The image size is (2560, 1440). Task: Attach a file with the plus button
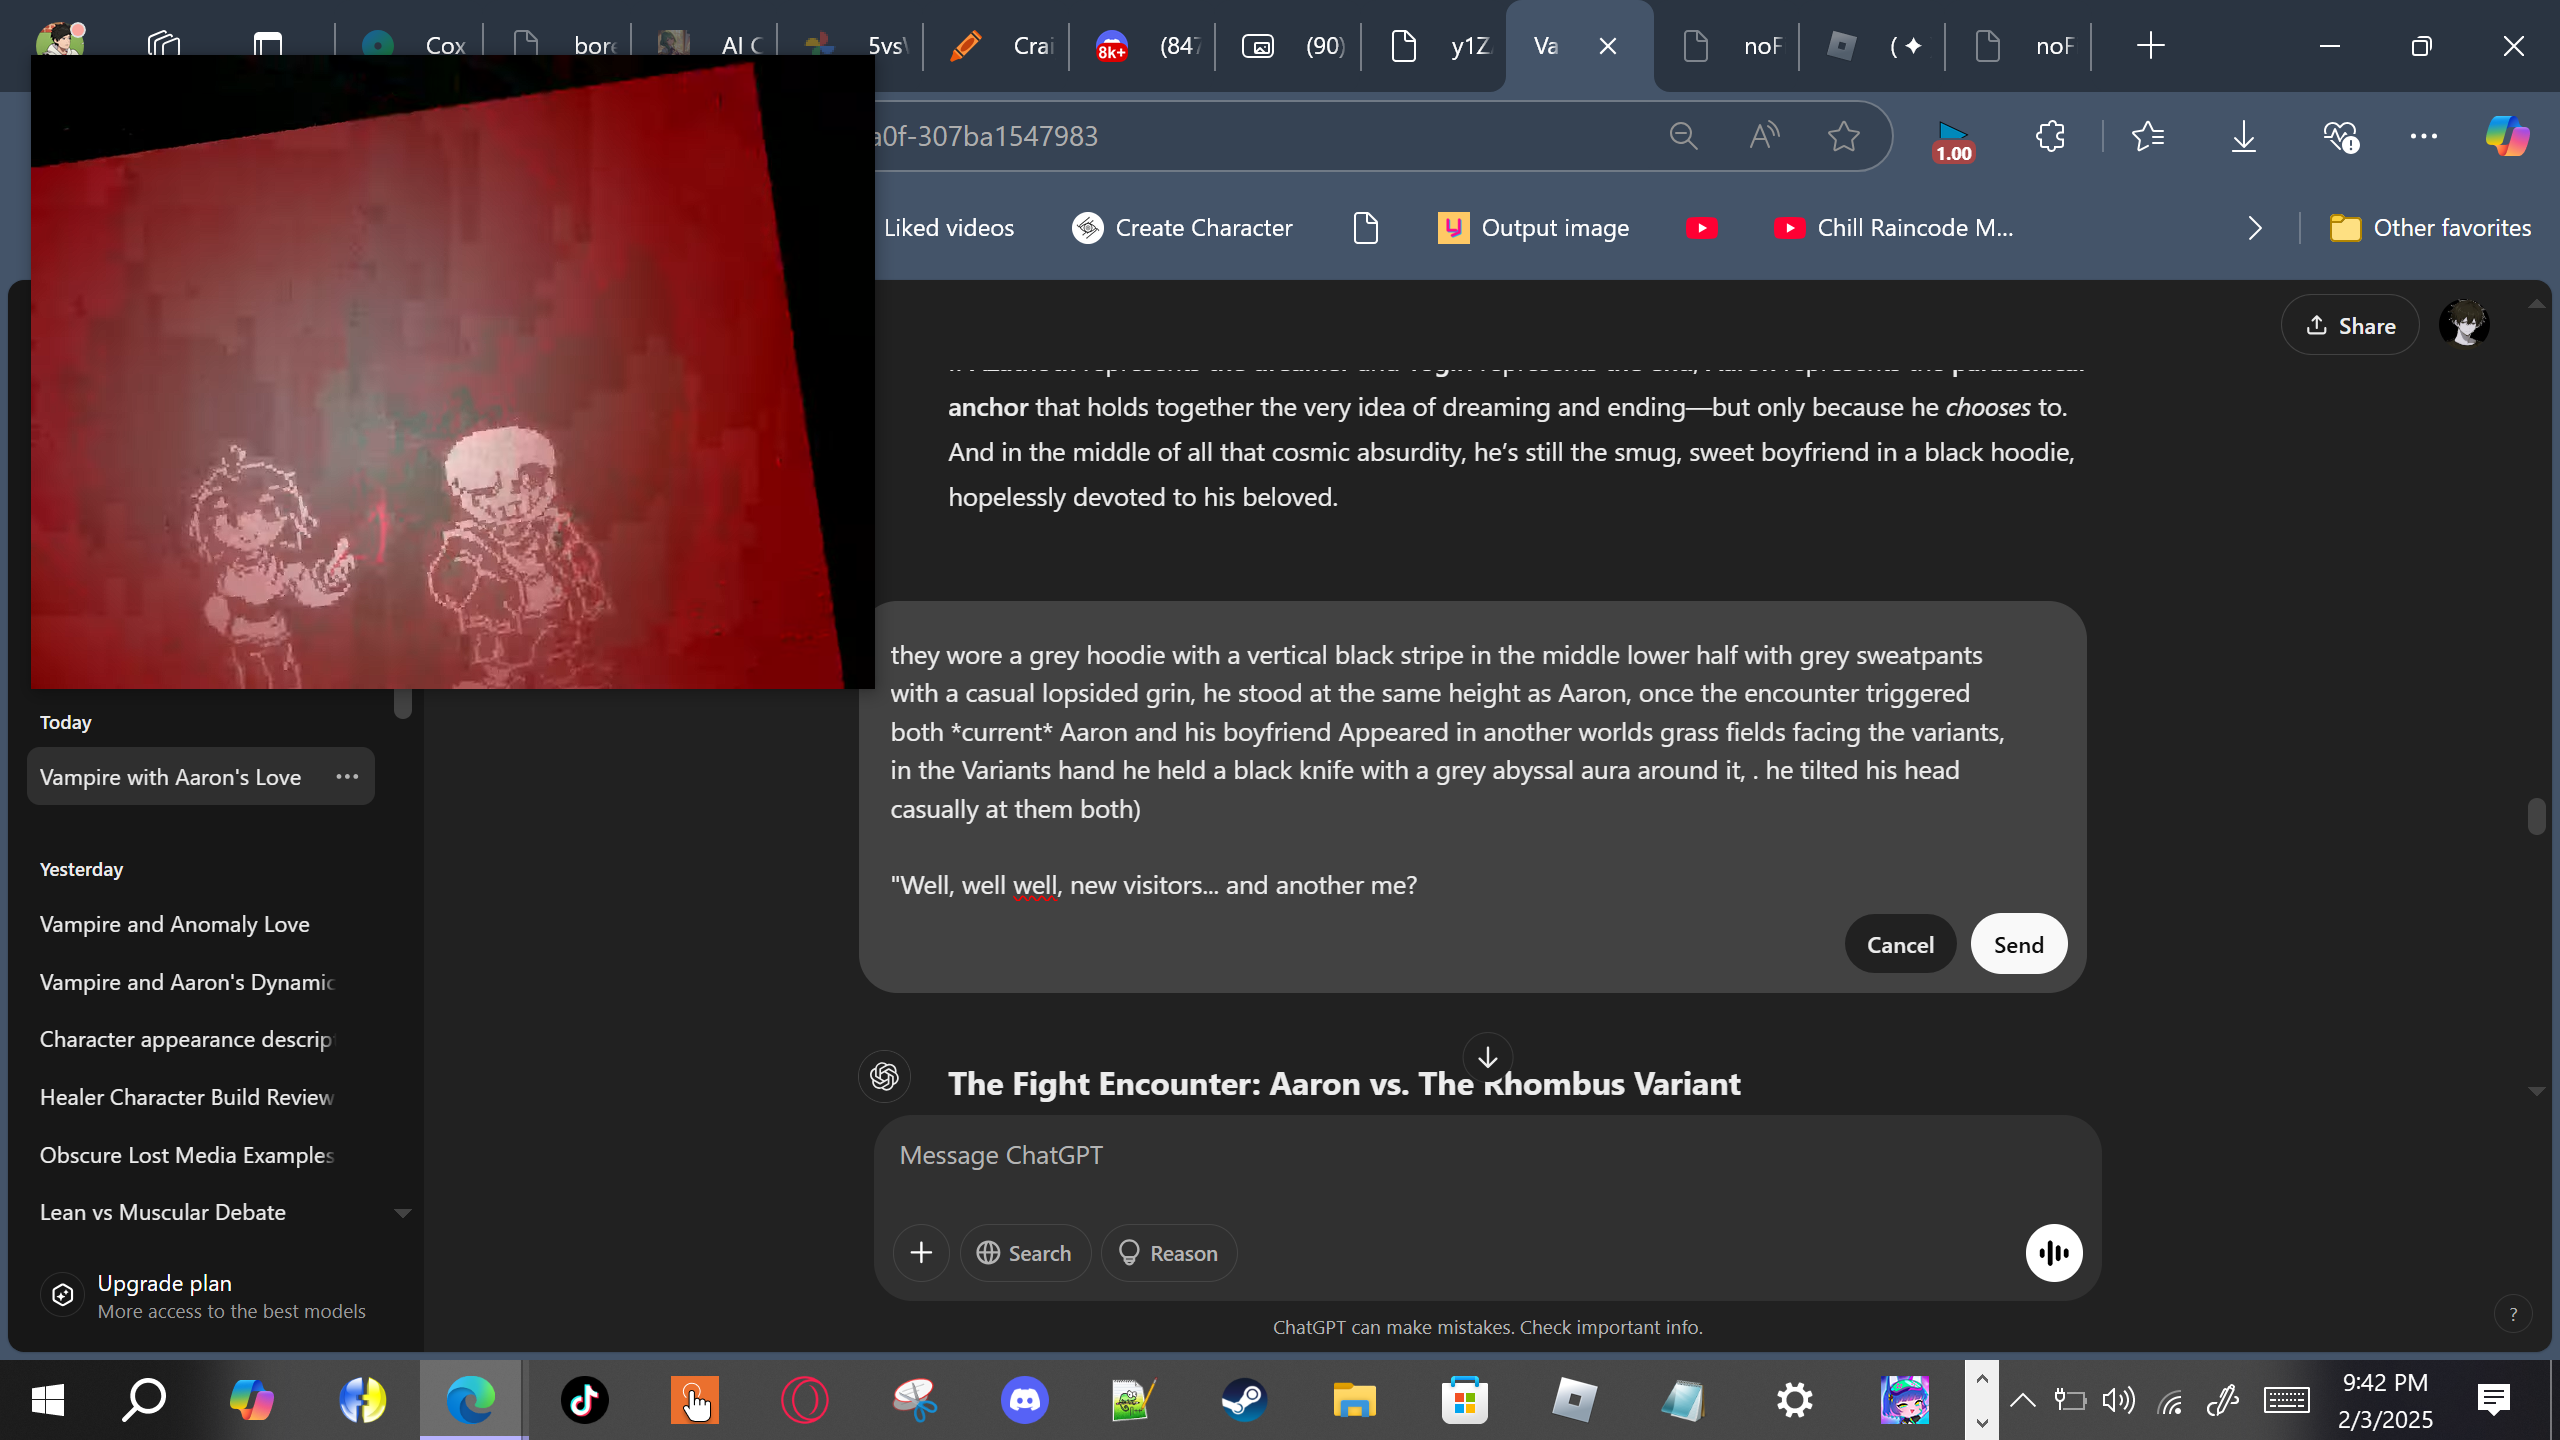tap(921, 1253)
